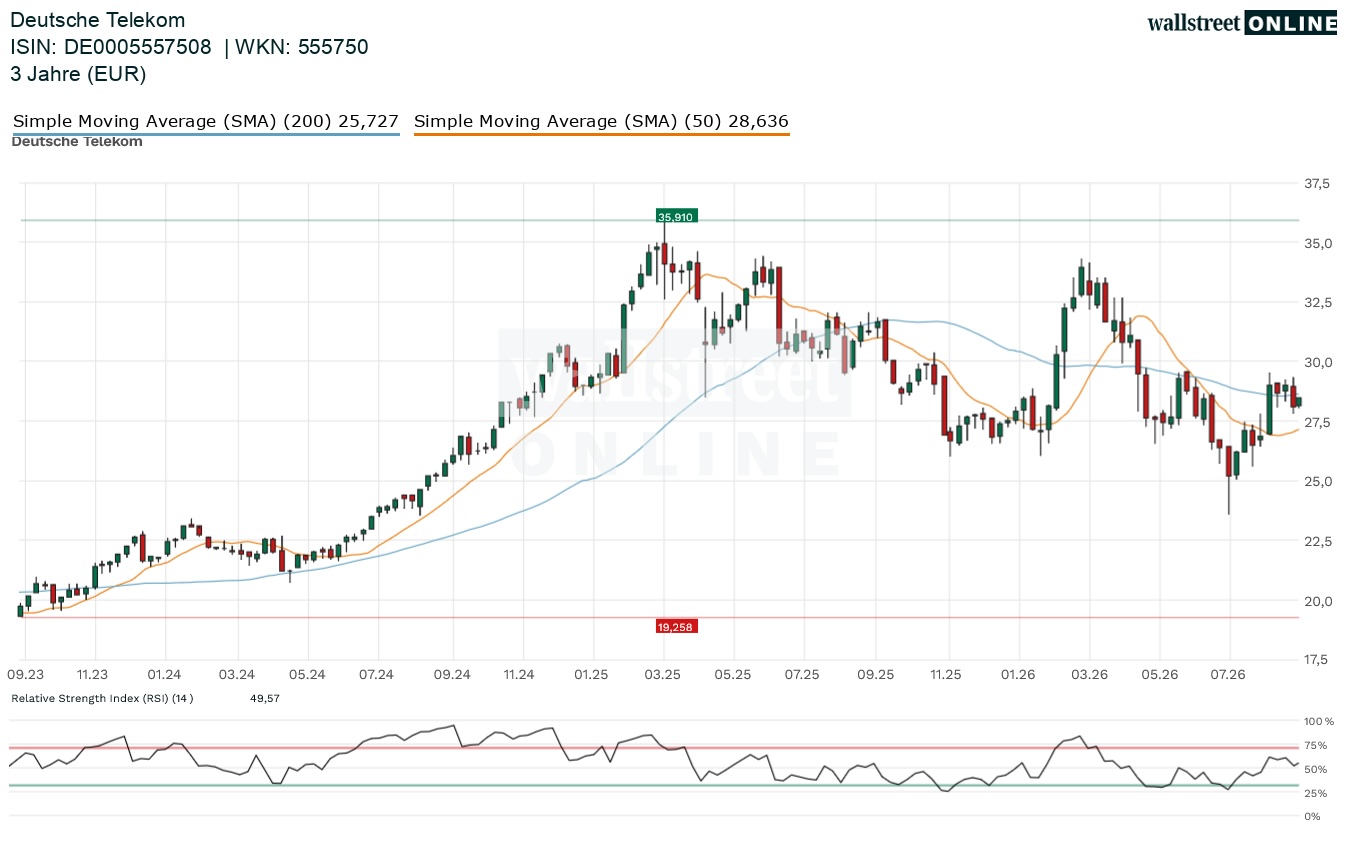The height and width of the screenshot is (843, 1349).
Task: Click the 07.26 date axis label
Action: click(1227, 675)
